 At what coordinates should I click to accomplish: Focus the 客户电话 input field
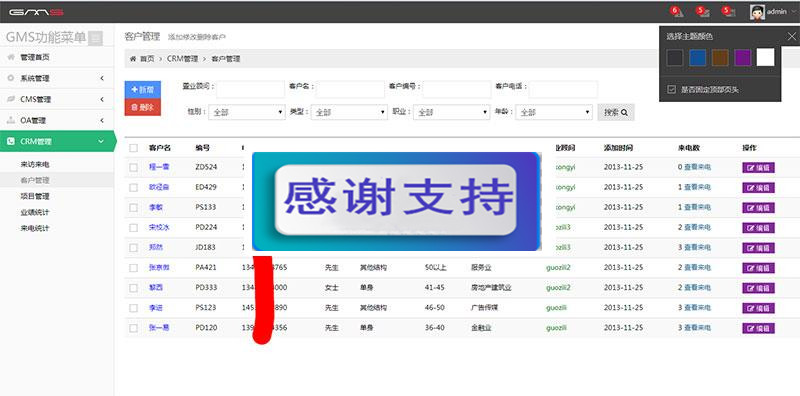click(x=563, y=89)
